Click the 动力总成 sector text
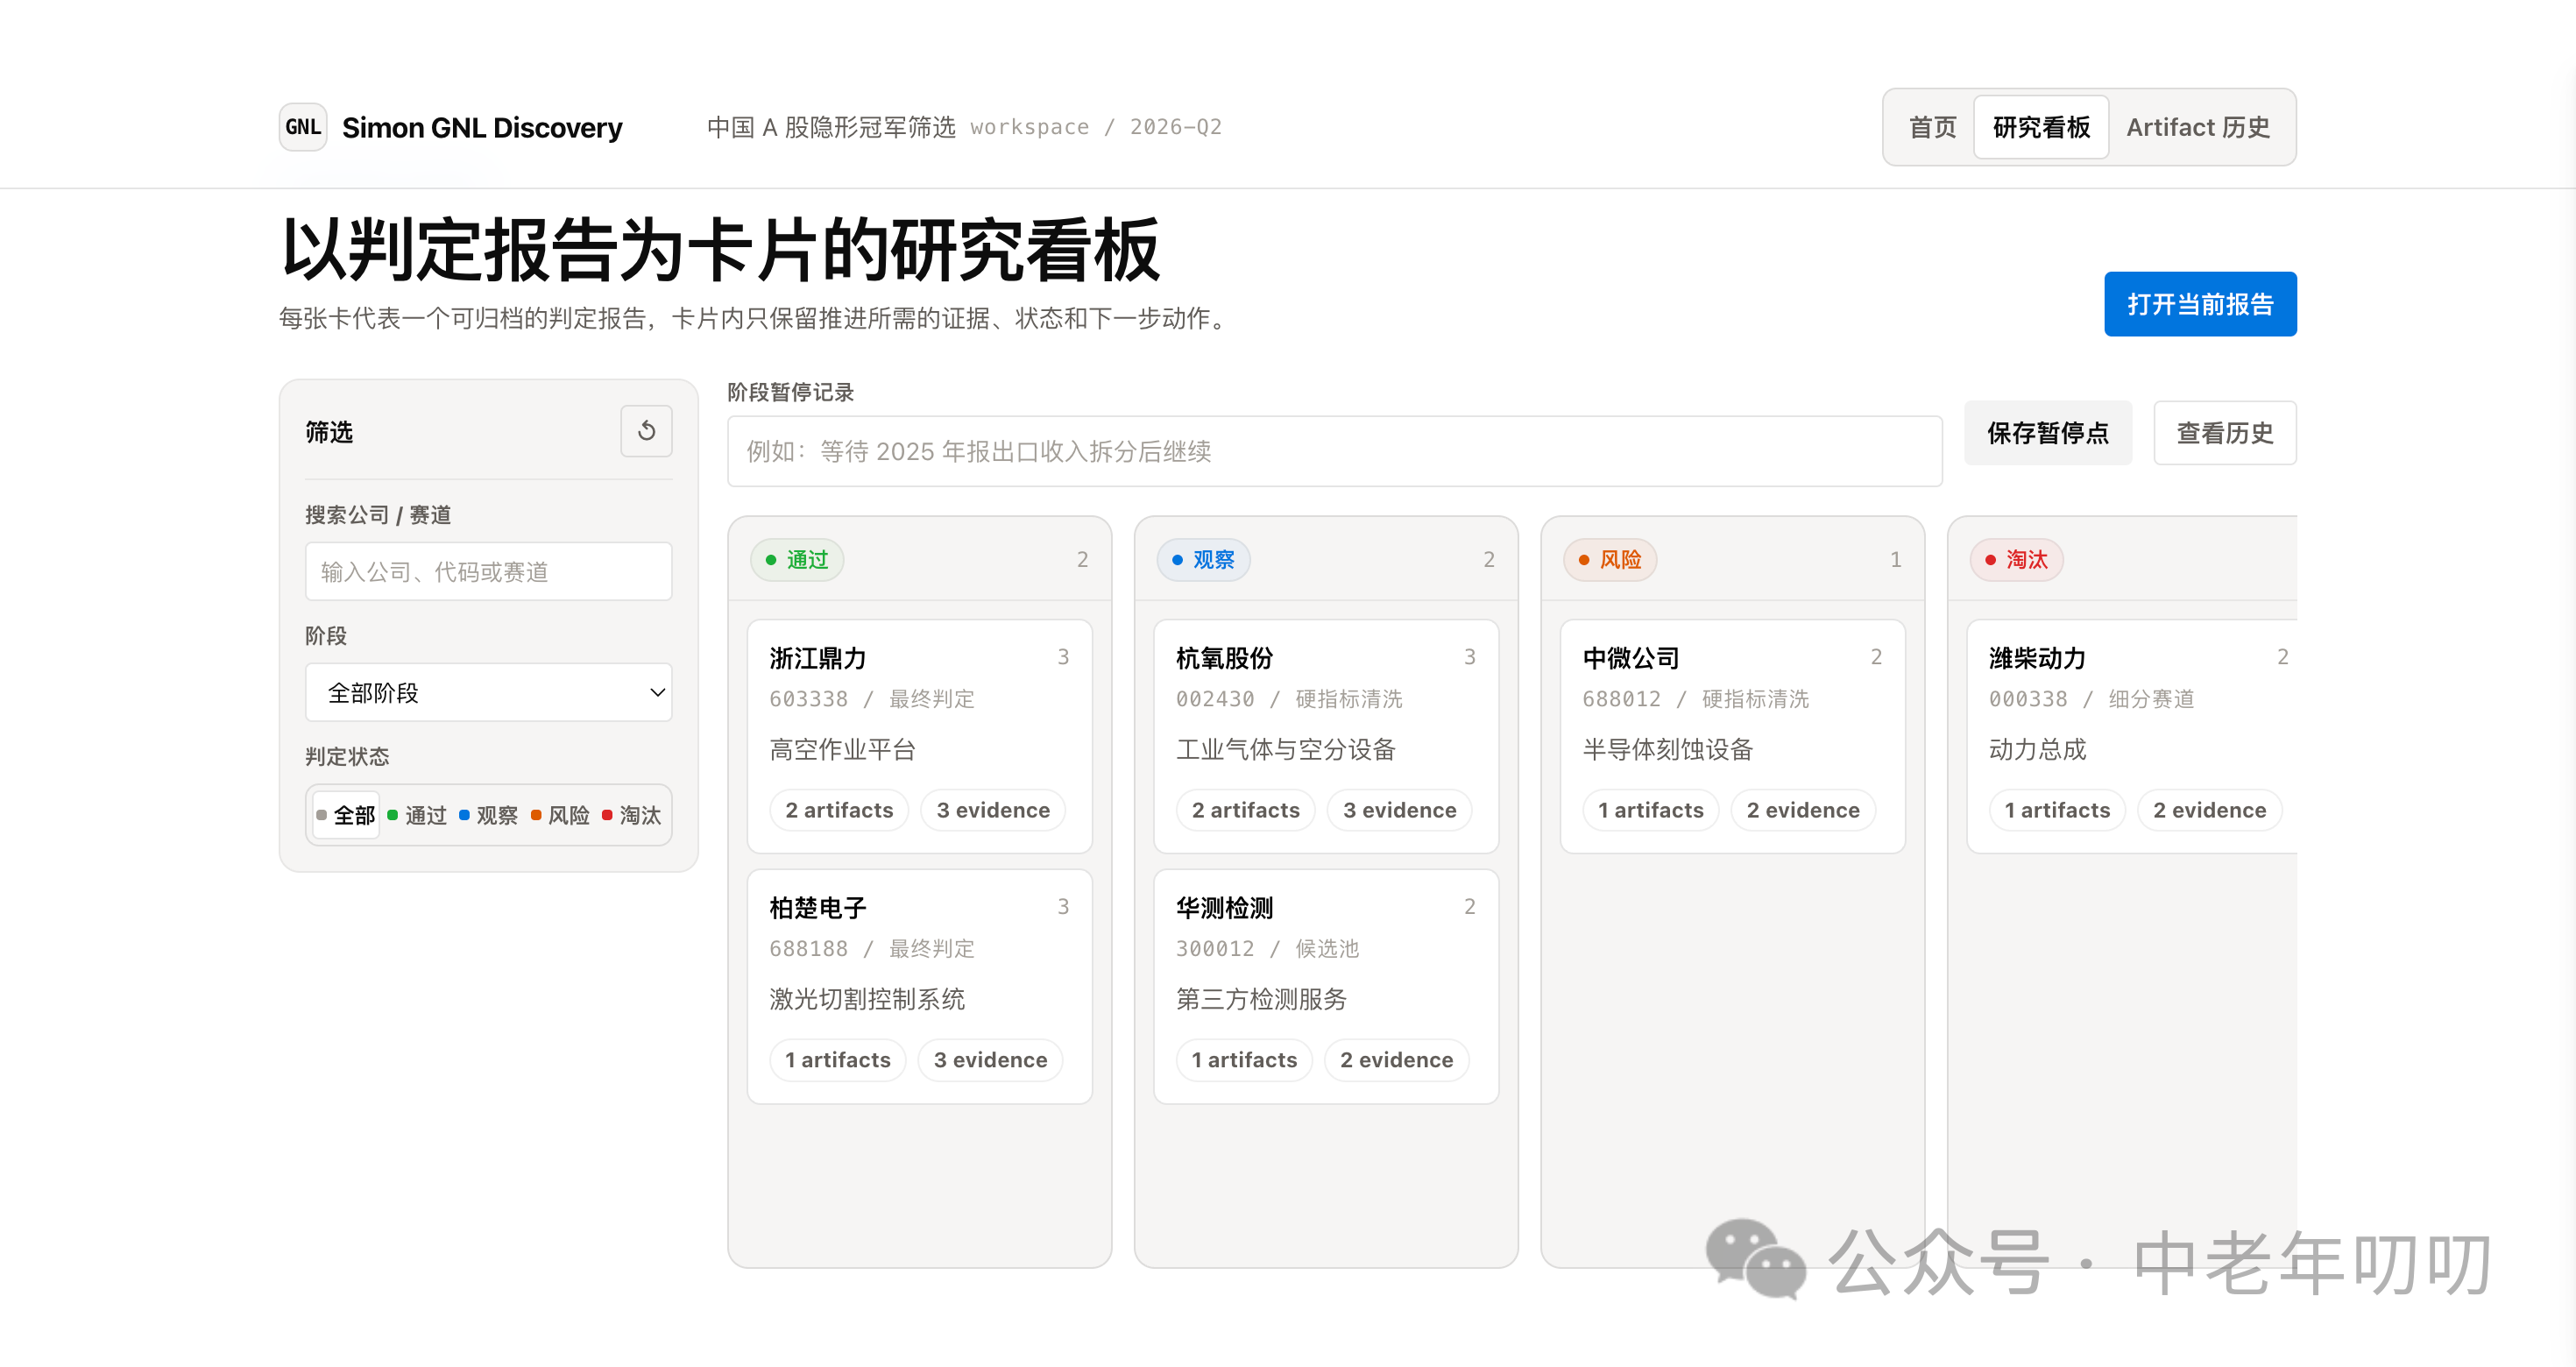The width and height of the screenshot is (2576, 1367). coord(2037,749)
